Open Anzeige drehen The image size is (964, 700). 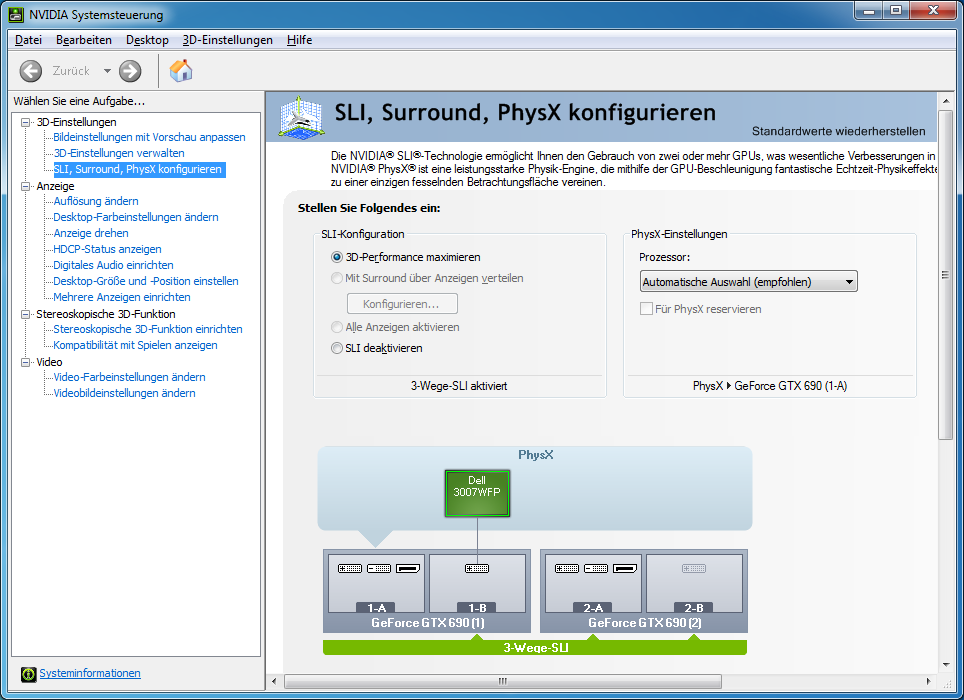[x=91, y=233]
